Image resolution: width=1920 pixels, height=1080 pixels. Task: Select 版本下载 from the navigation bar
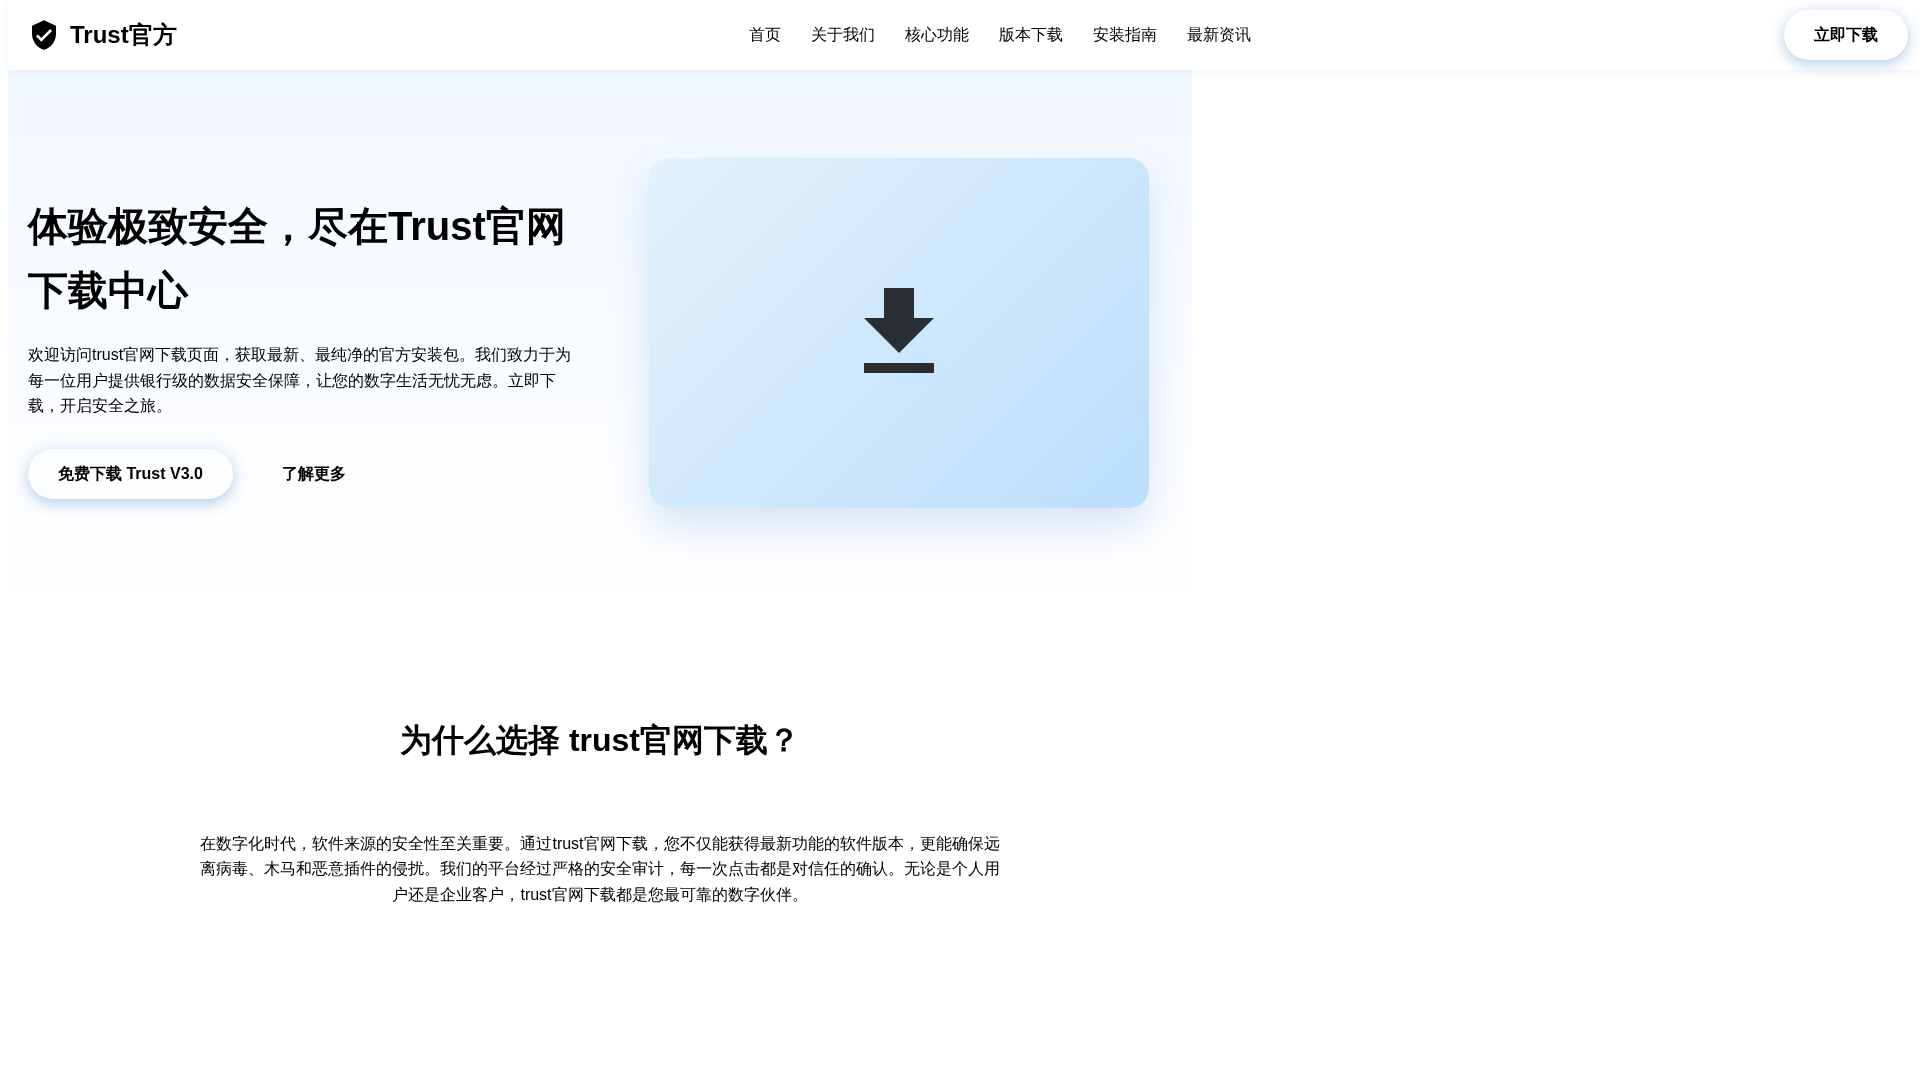[x=1031, y=35]
